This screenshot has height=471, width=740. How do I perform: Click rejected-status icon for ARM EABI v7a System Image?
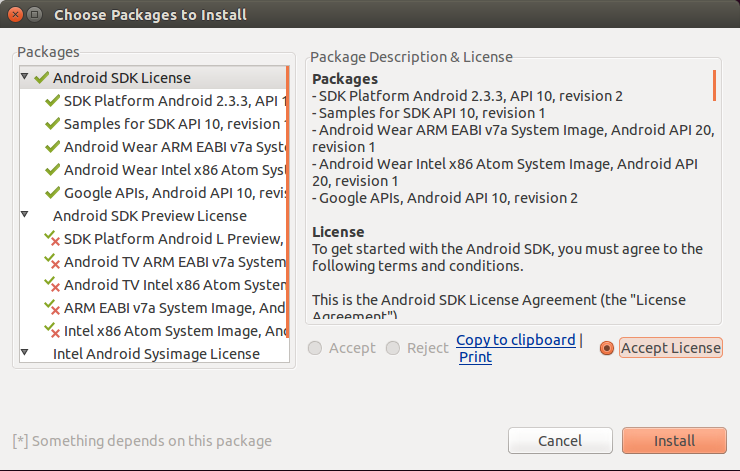(52, 307)
